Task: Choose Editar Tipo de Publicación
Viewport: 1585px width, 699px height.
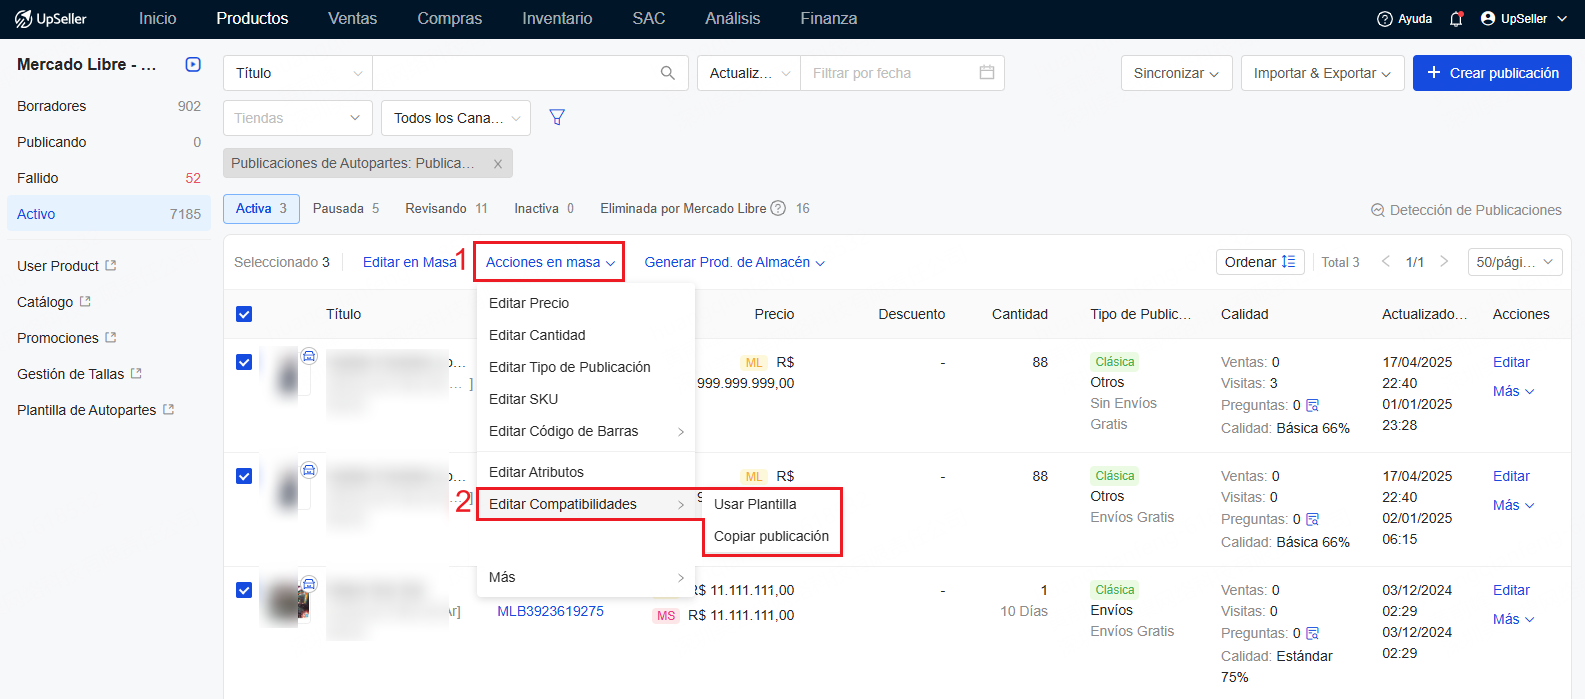Action: tap(586, 367)
